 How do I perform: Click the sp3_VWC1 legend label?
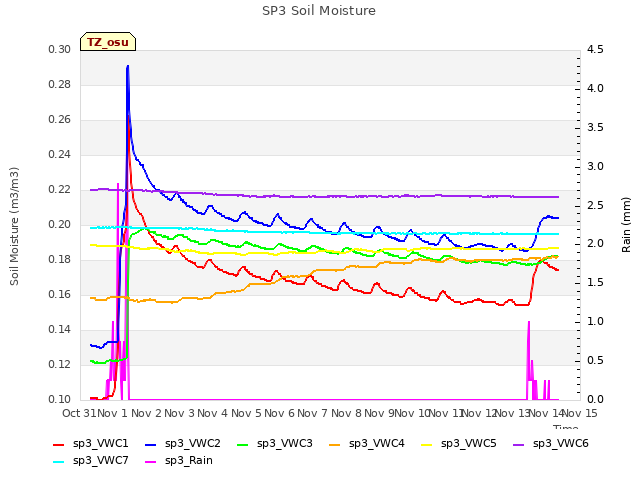click(x=100, y=443)
